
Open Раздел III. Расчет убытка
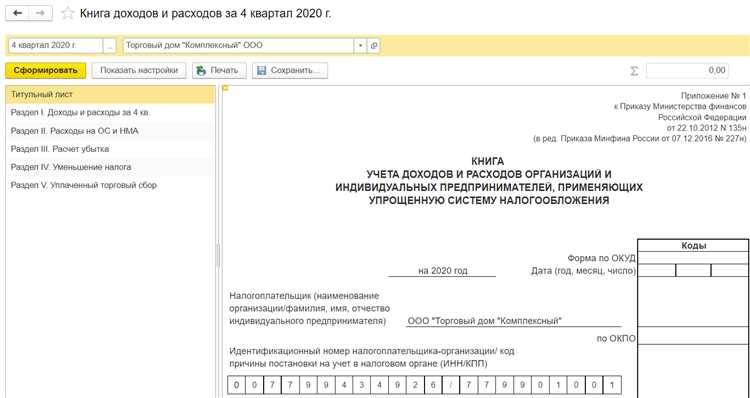(110, 149)
